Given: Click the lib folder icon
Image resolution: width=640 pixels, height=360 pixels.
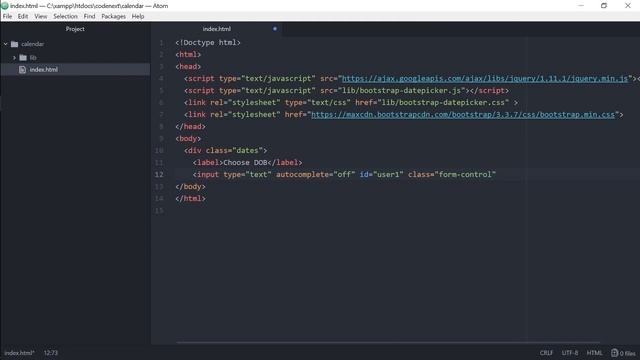Looking at the screenshot, I should pyautogui.click(x=23, y=58).
